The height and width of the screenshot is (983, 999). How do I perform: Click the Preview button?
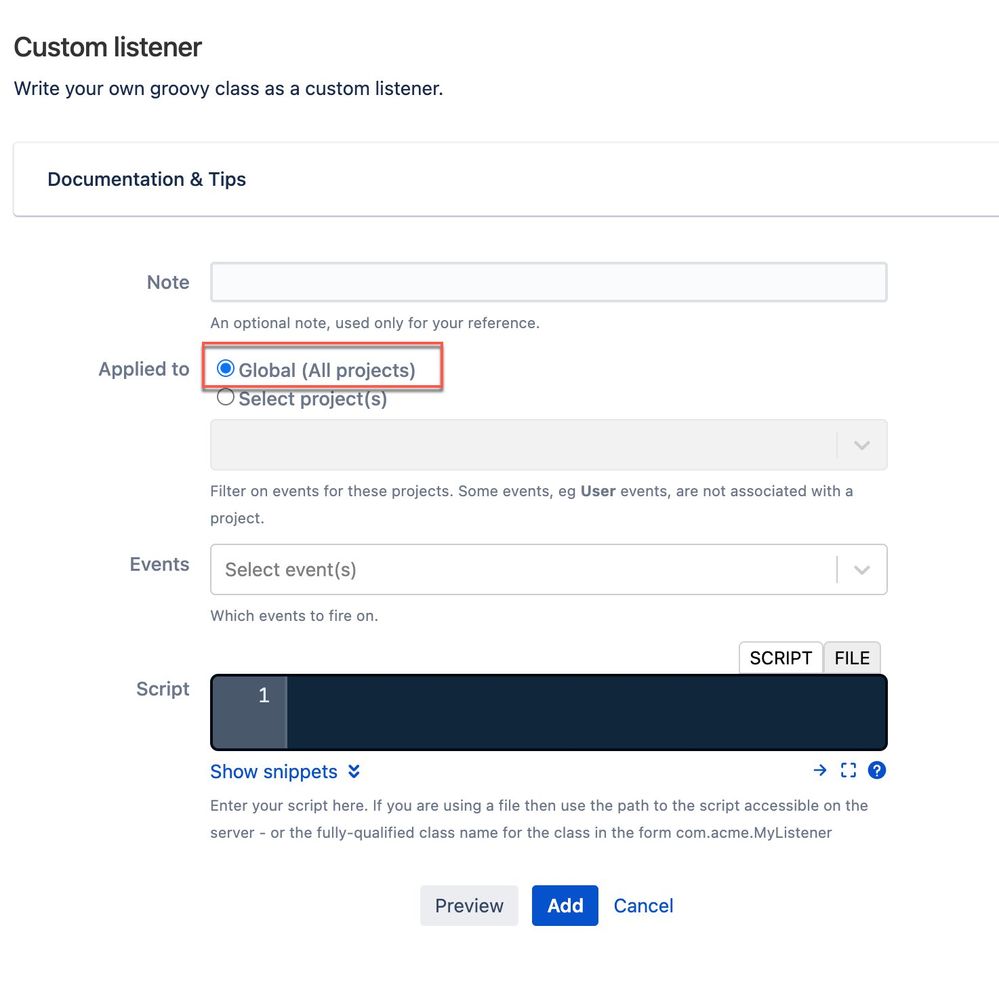coord(469,905)
